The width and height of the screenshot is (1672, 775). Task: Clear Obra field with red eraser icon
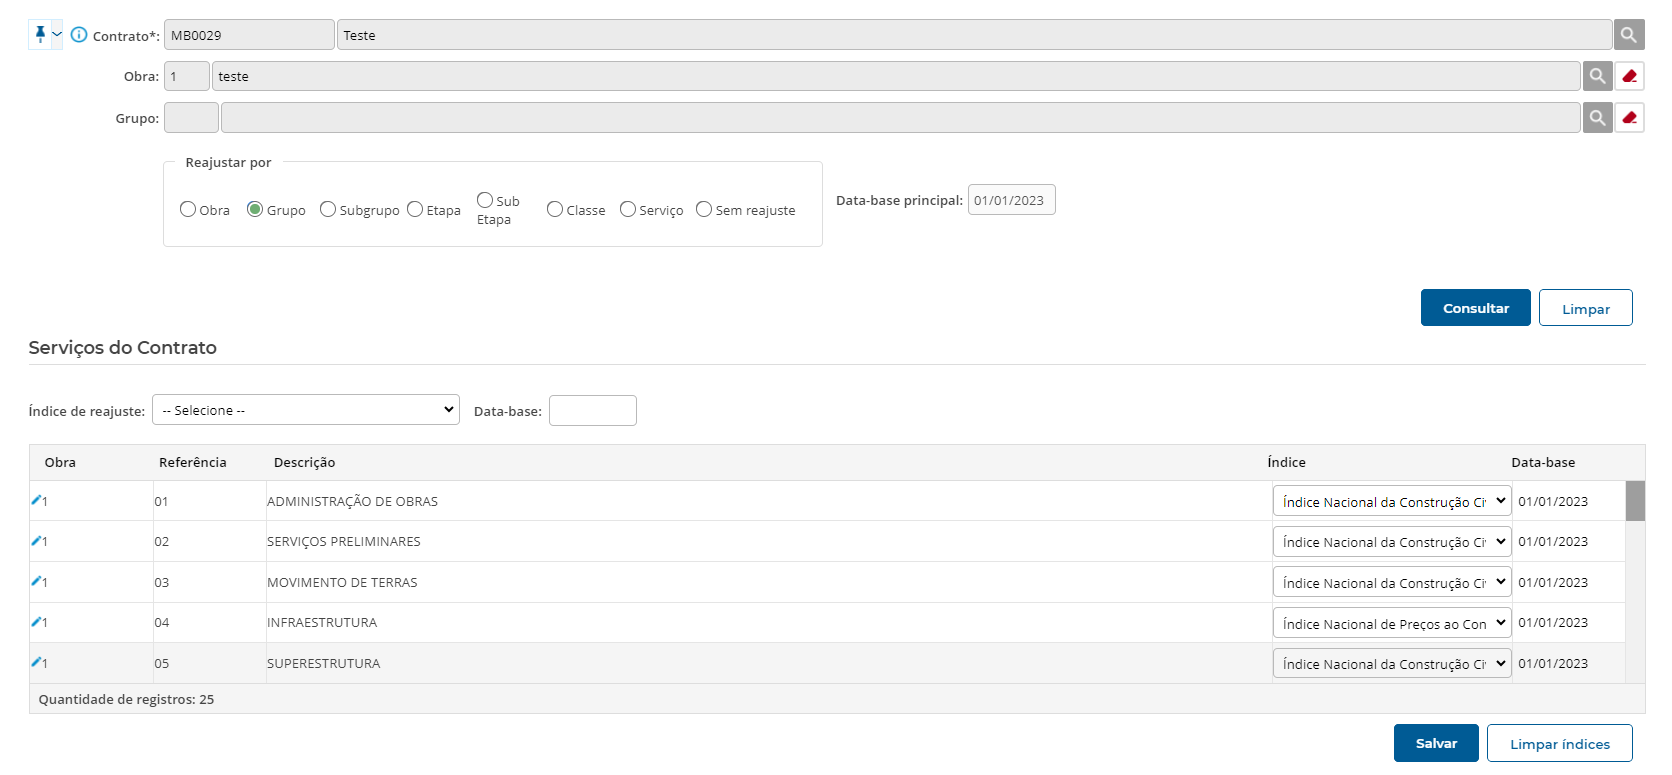1629,76
